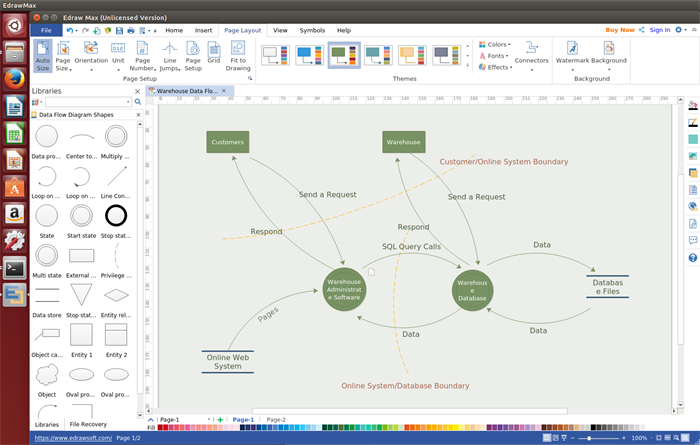Viewport: 700px width, 445px height.
Task: Click the Buy Now link
Action: (x=620, y=30)
